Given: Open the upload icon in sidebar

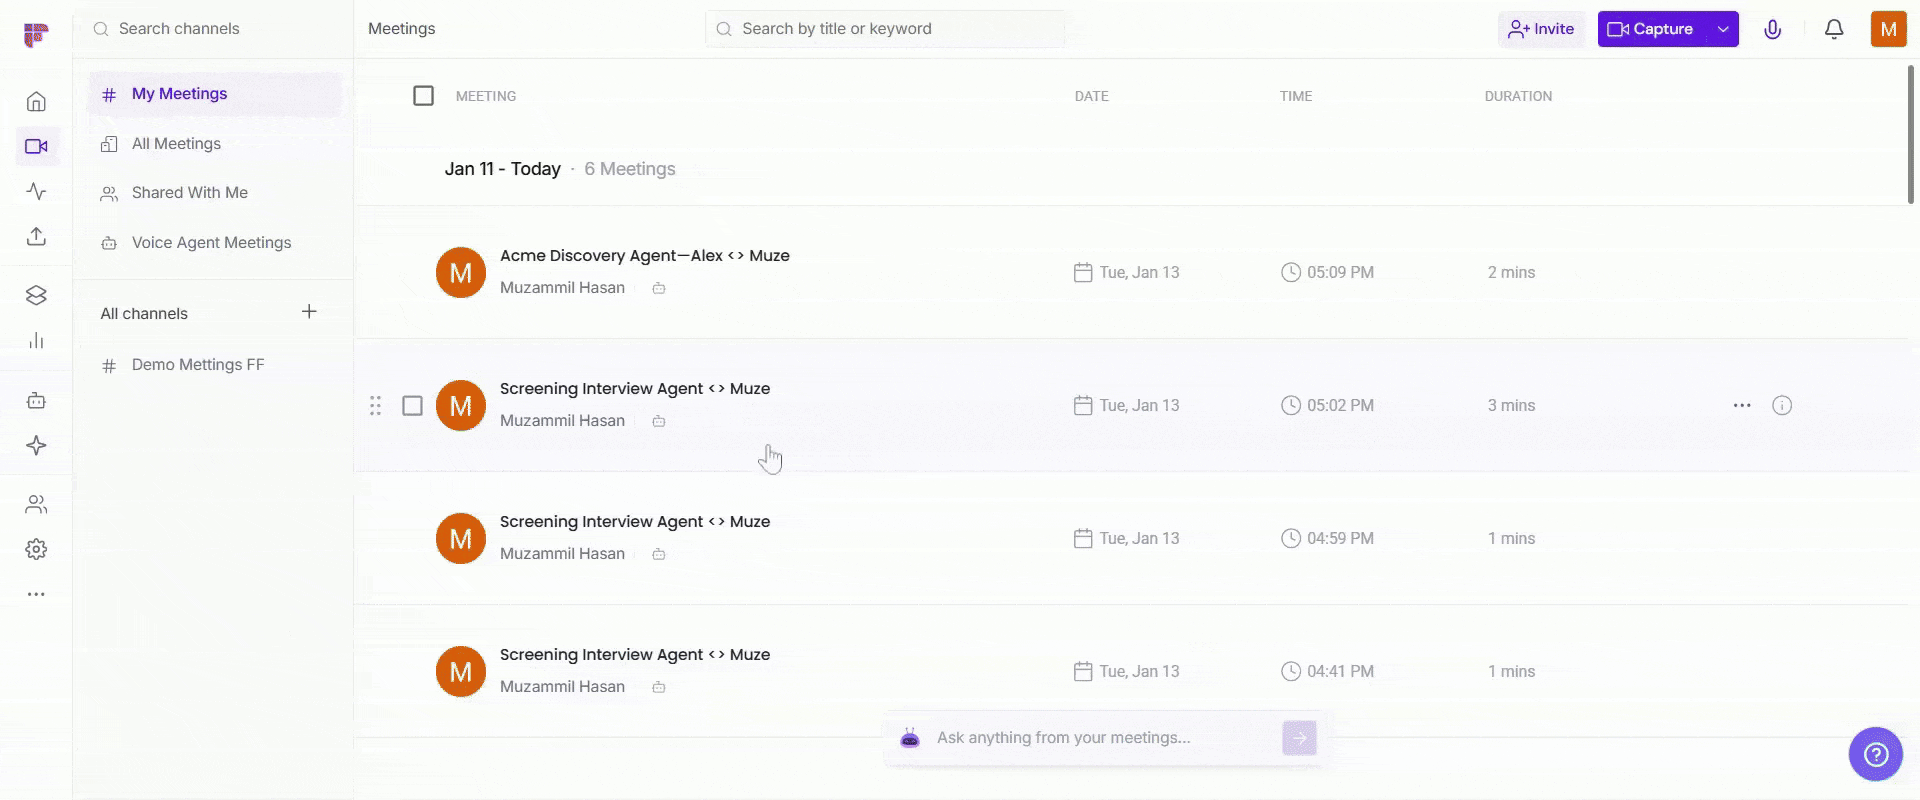Looking at the screenshot, I should coord(36,237).
